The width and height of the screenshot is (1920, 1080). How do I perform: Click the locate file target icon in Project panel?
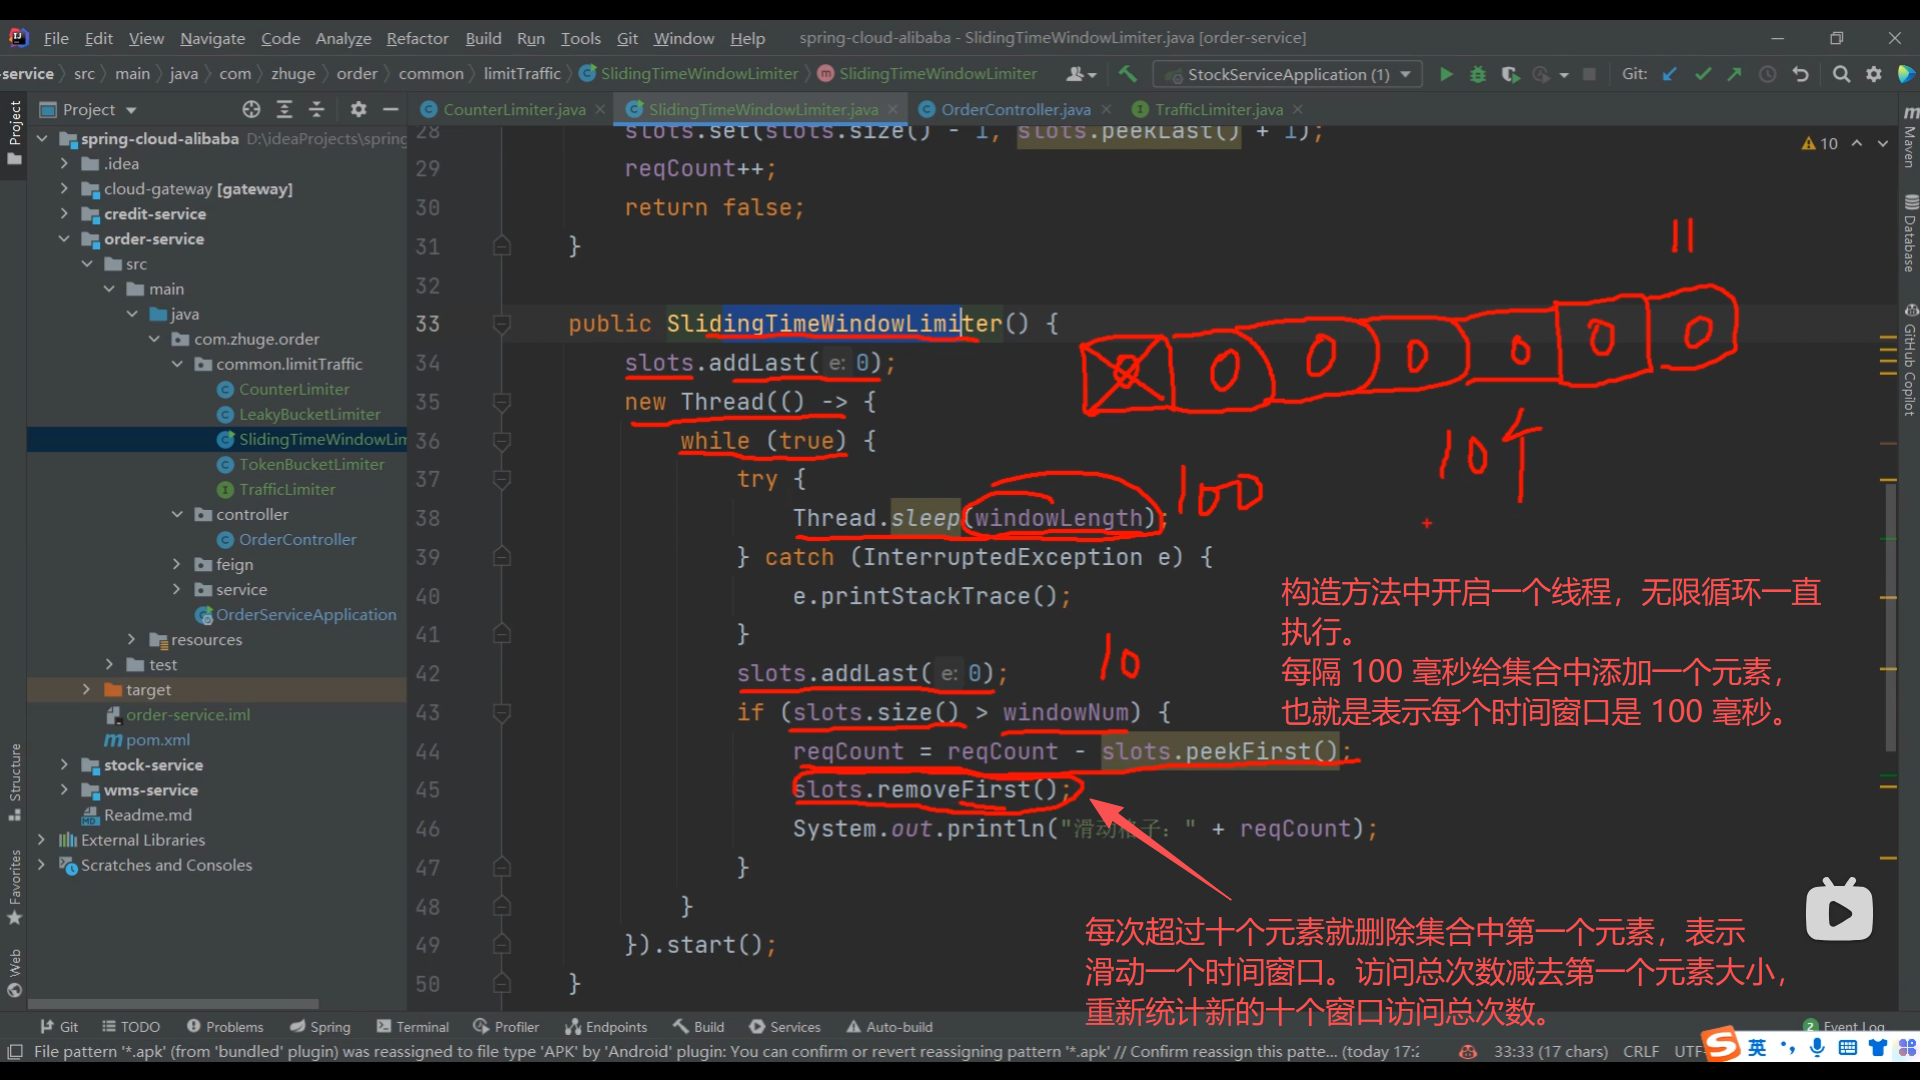(x=251, y=109)
